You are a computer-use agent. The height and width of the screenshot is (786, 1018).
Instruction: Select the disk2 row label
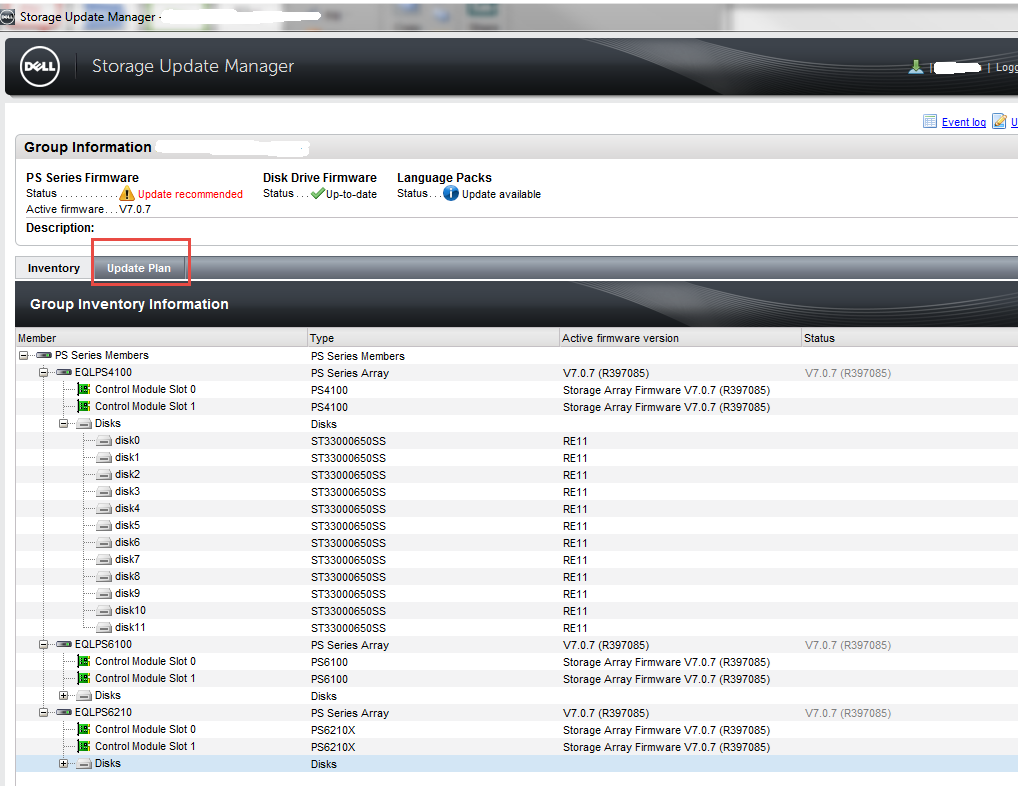coord(127,474)
